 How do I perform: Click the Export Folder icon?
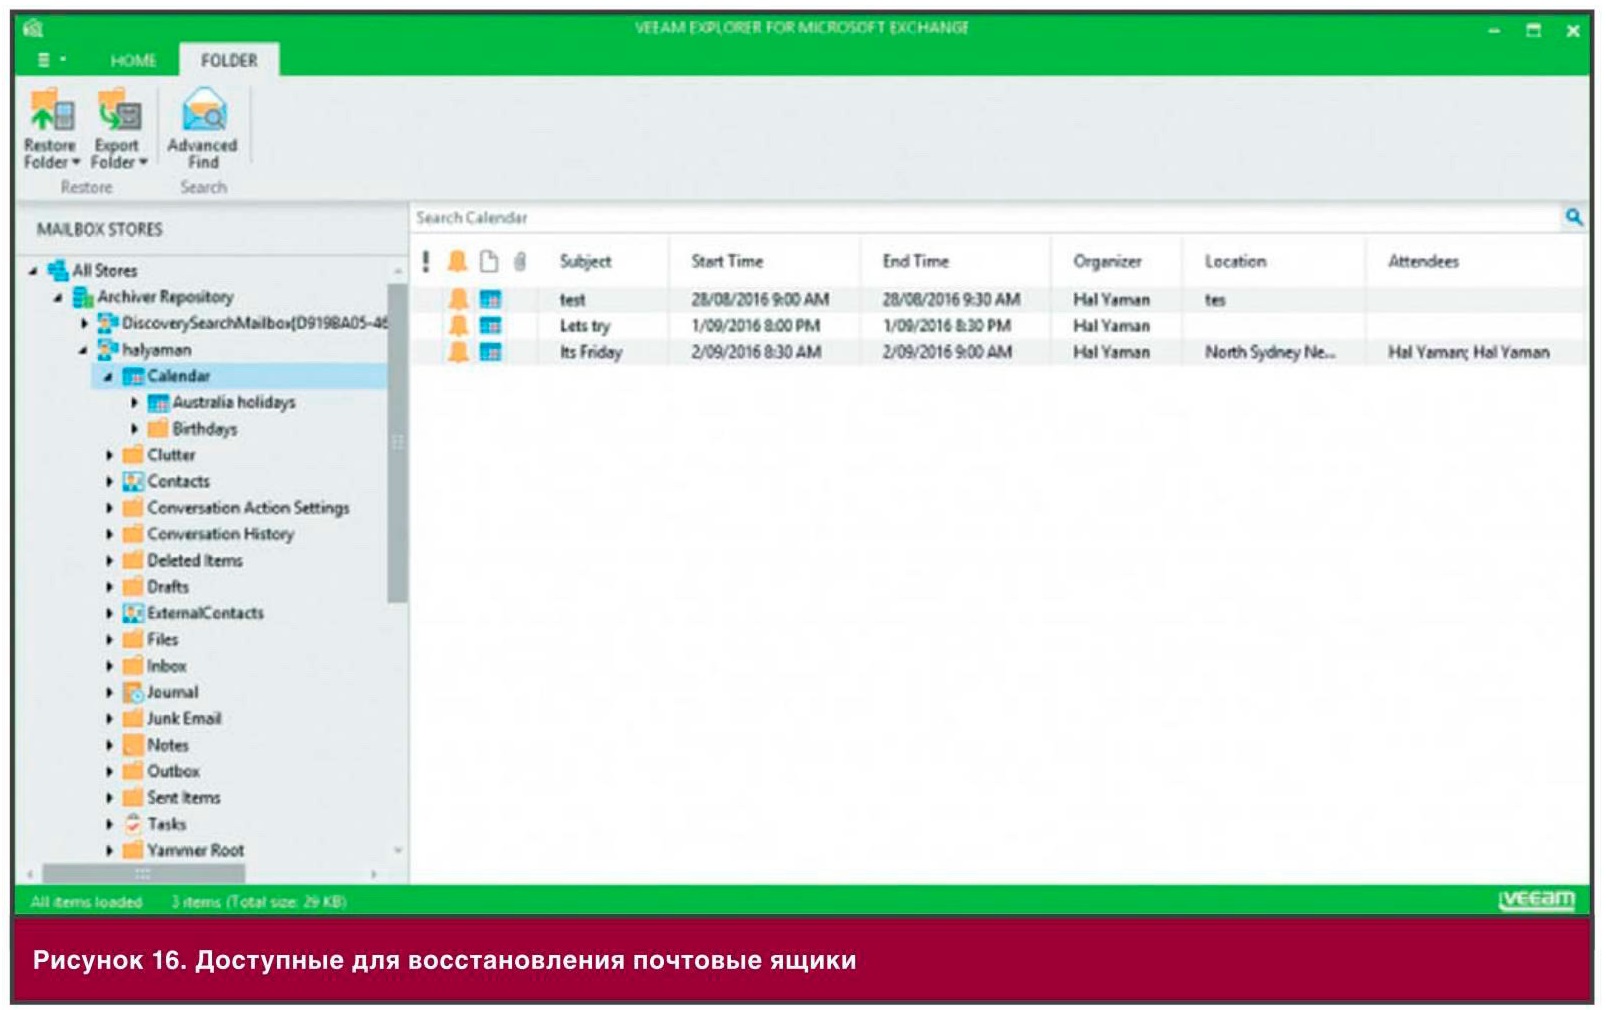coord(118,112)
